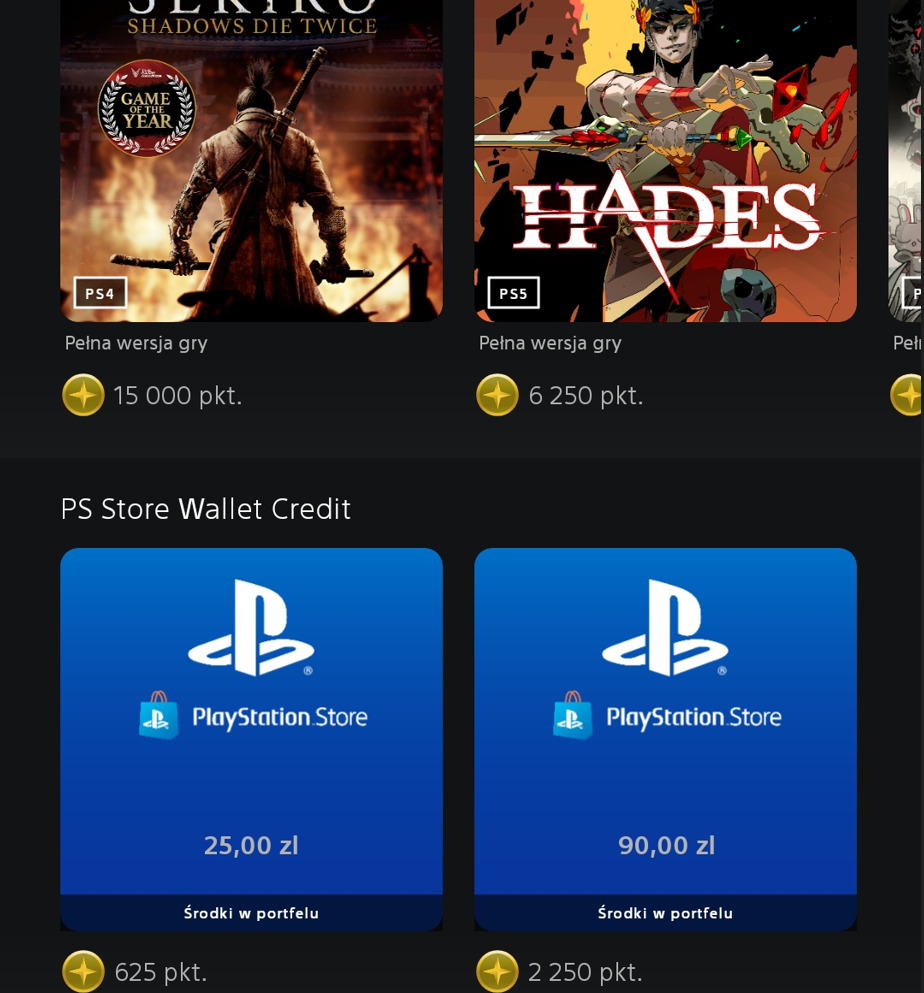Click Środki w portfelu on the 25,00 zl card

251,913
